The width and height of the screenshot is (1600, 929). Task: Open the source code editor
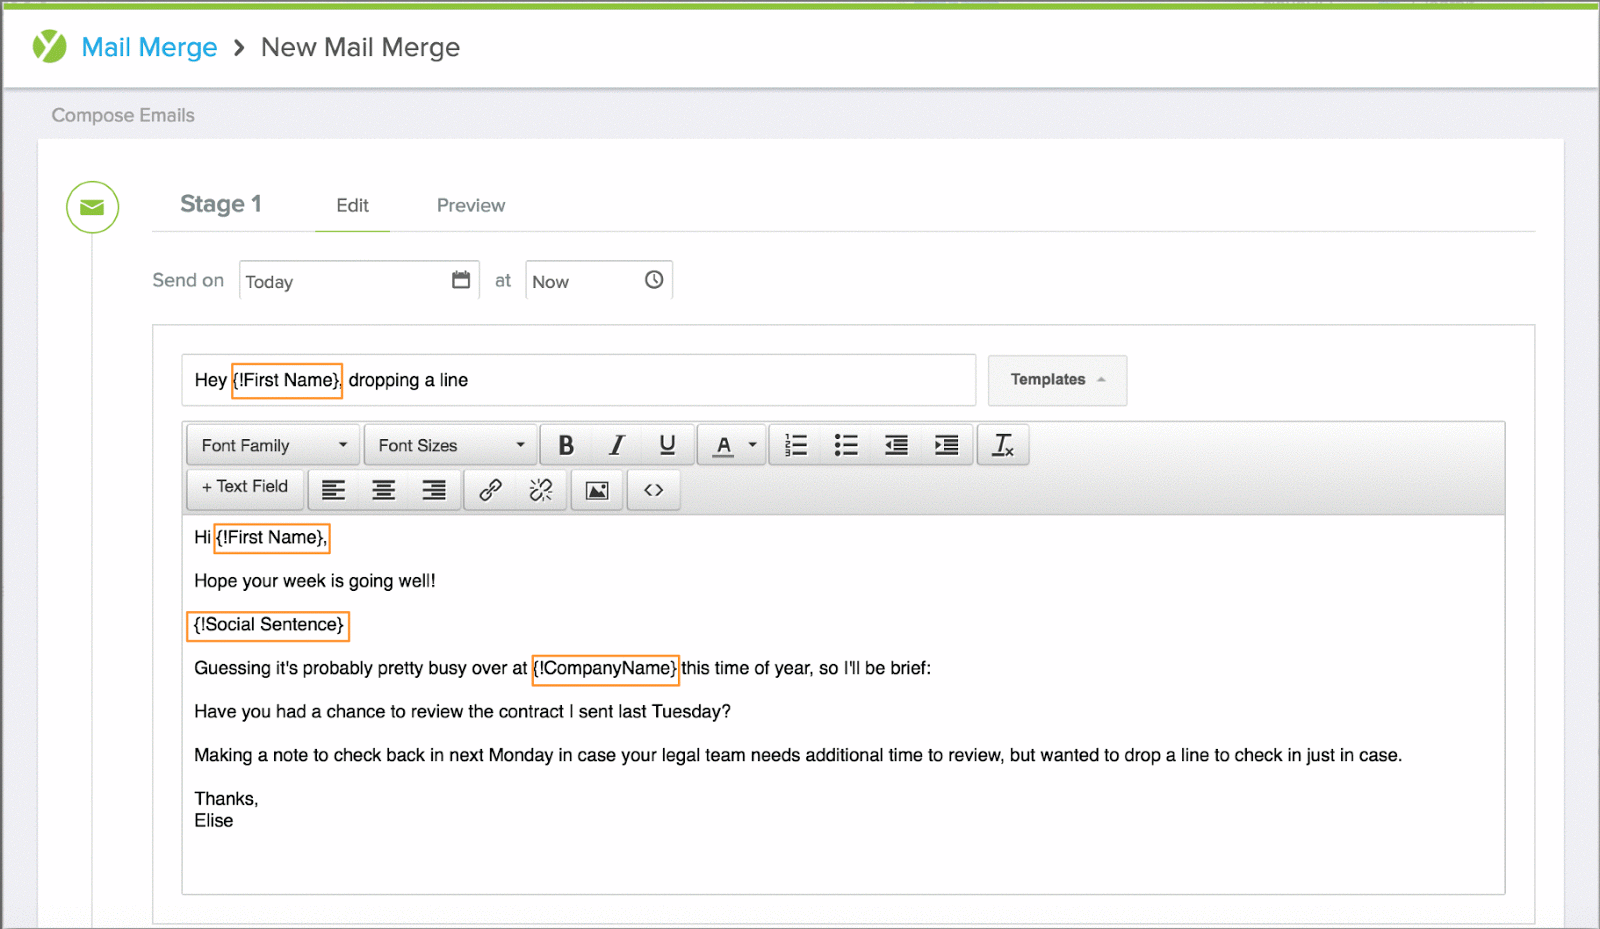(653, 490)
